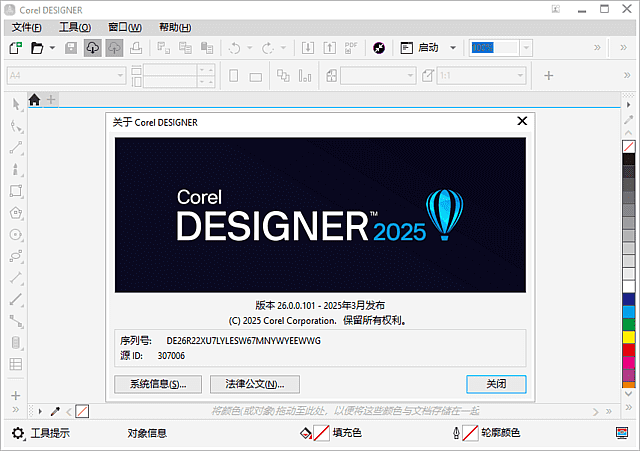
Task: Click the New document icon
Action: click(16, 48)
